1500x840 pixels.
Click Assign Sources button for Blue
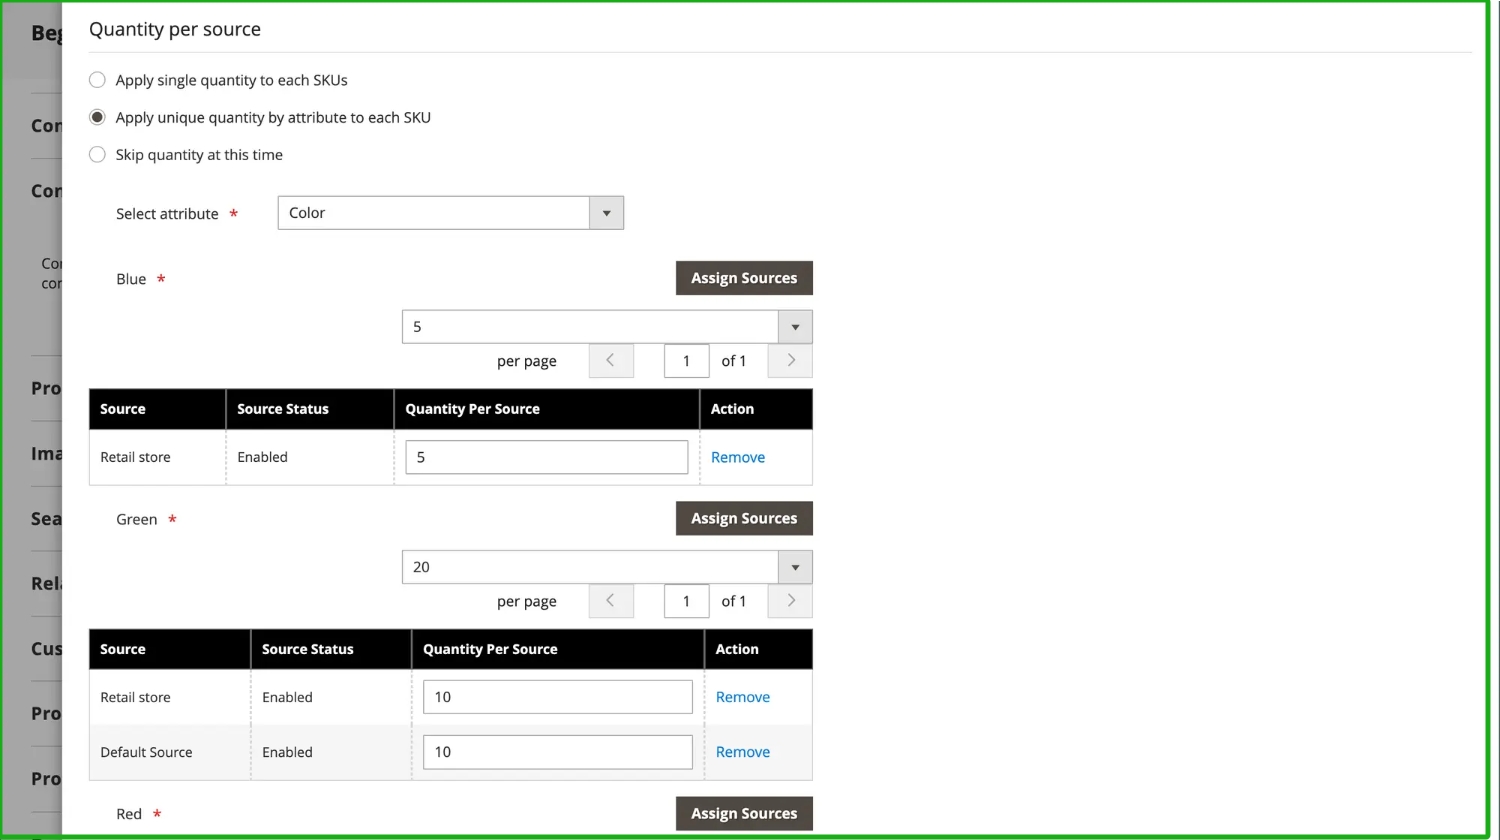point(743,278)
